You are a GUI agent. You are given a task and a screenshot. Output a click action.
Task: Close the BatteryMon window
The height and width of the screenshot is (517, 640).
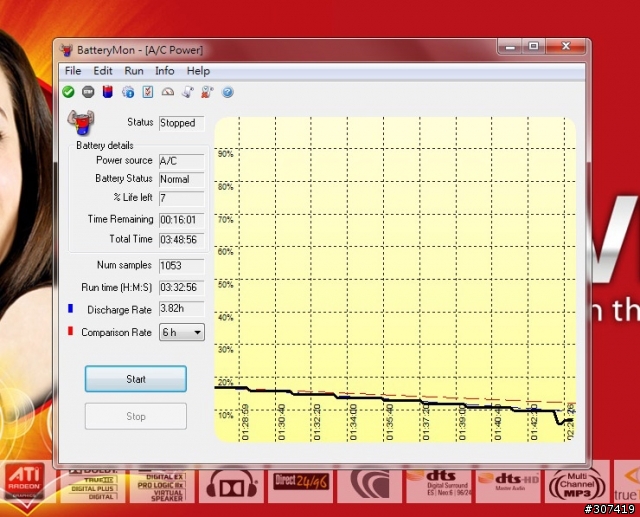(566, 47)
